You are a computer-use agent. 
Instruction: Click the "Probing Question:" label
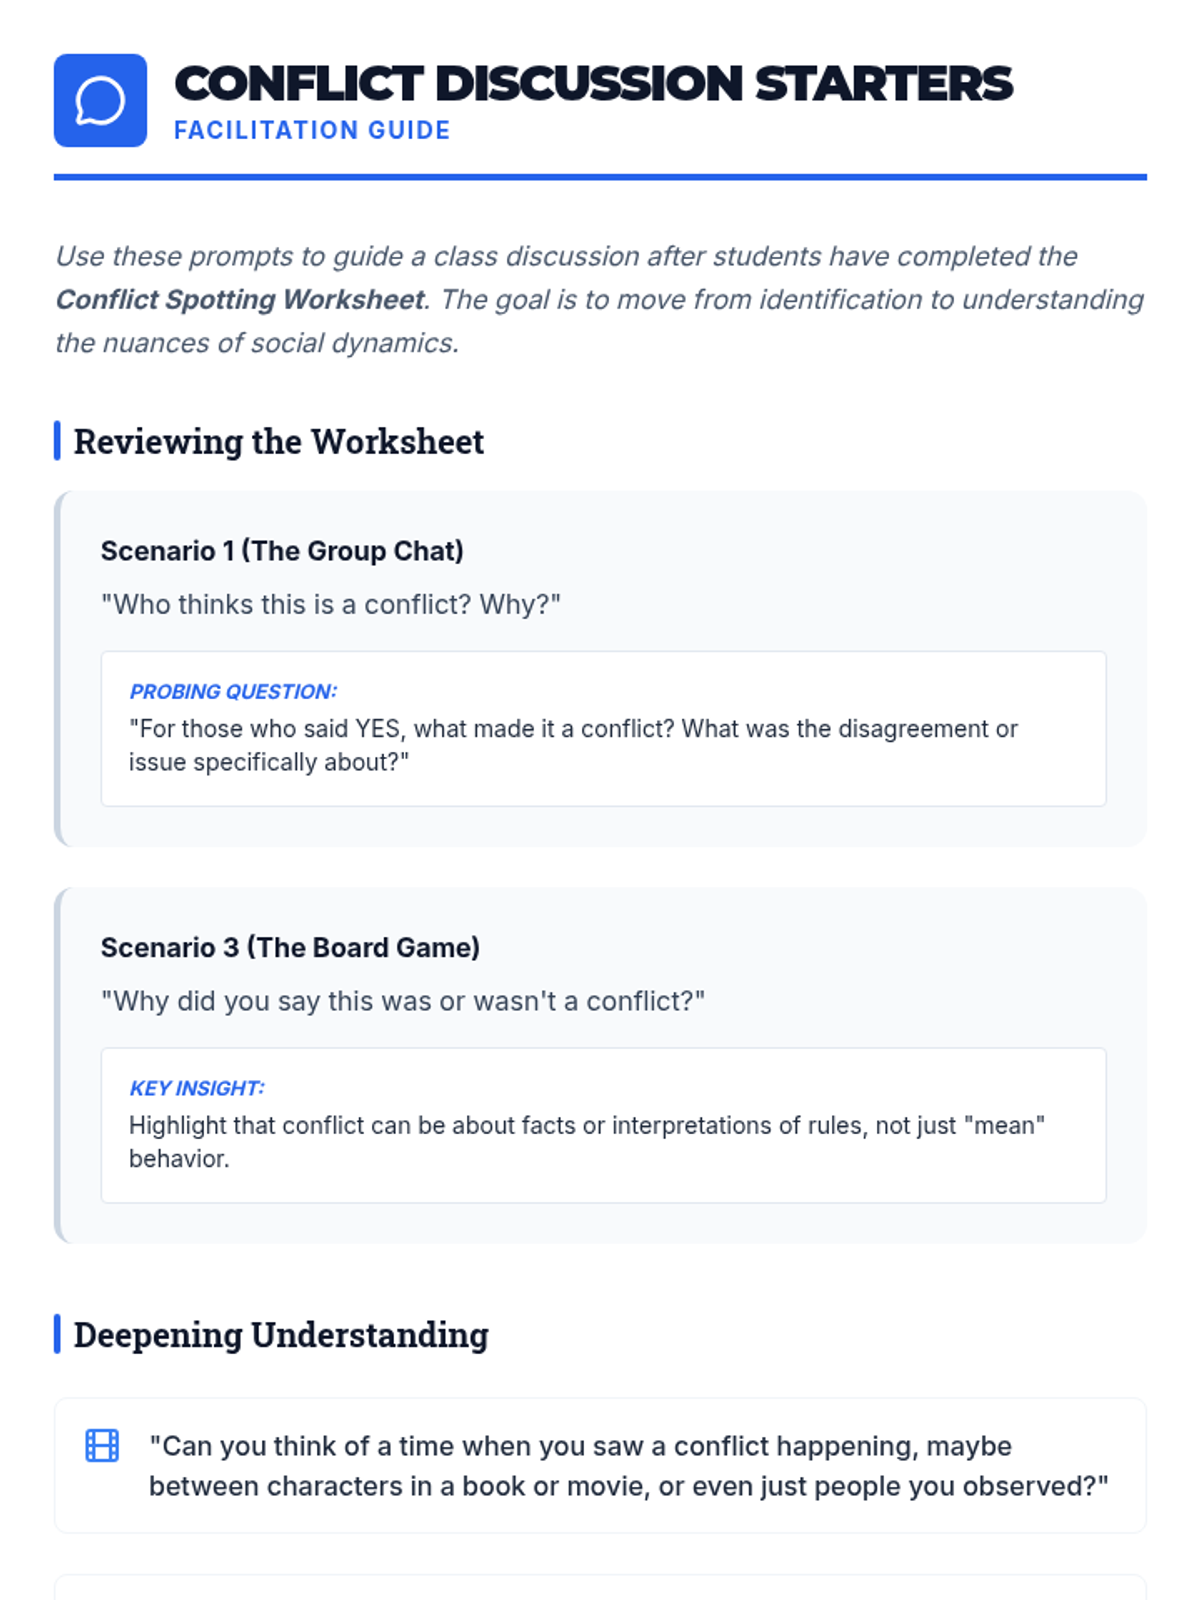point(233,691)
